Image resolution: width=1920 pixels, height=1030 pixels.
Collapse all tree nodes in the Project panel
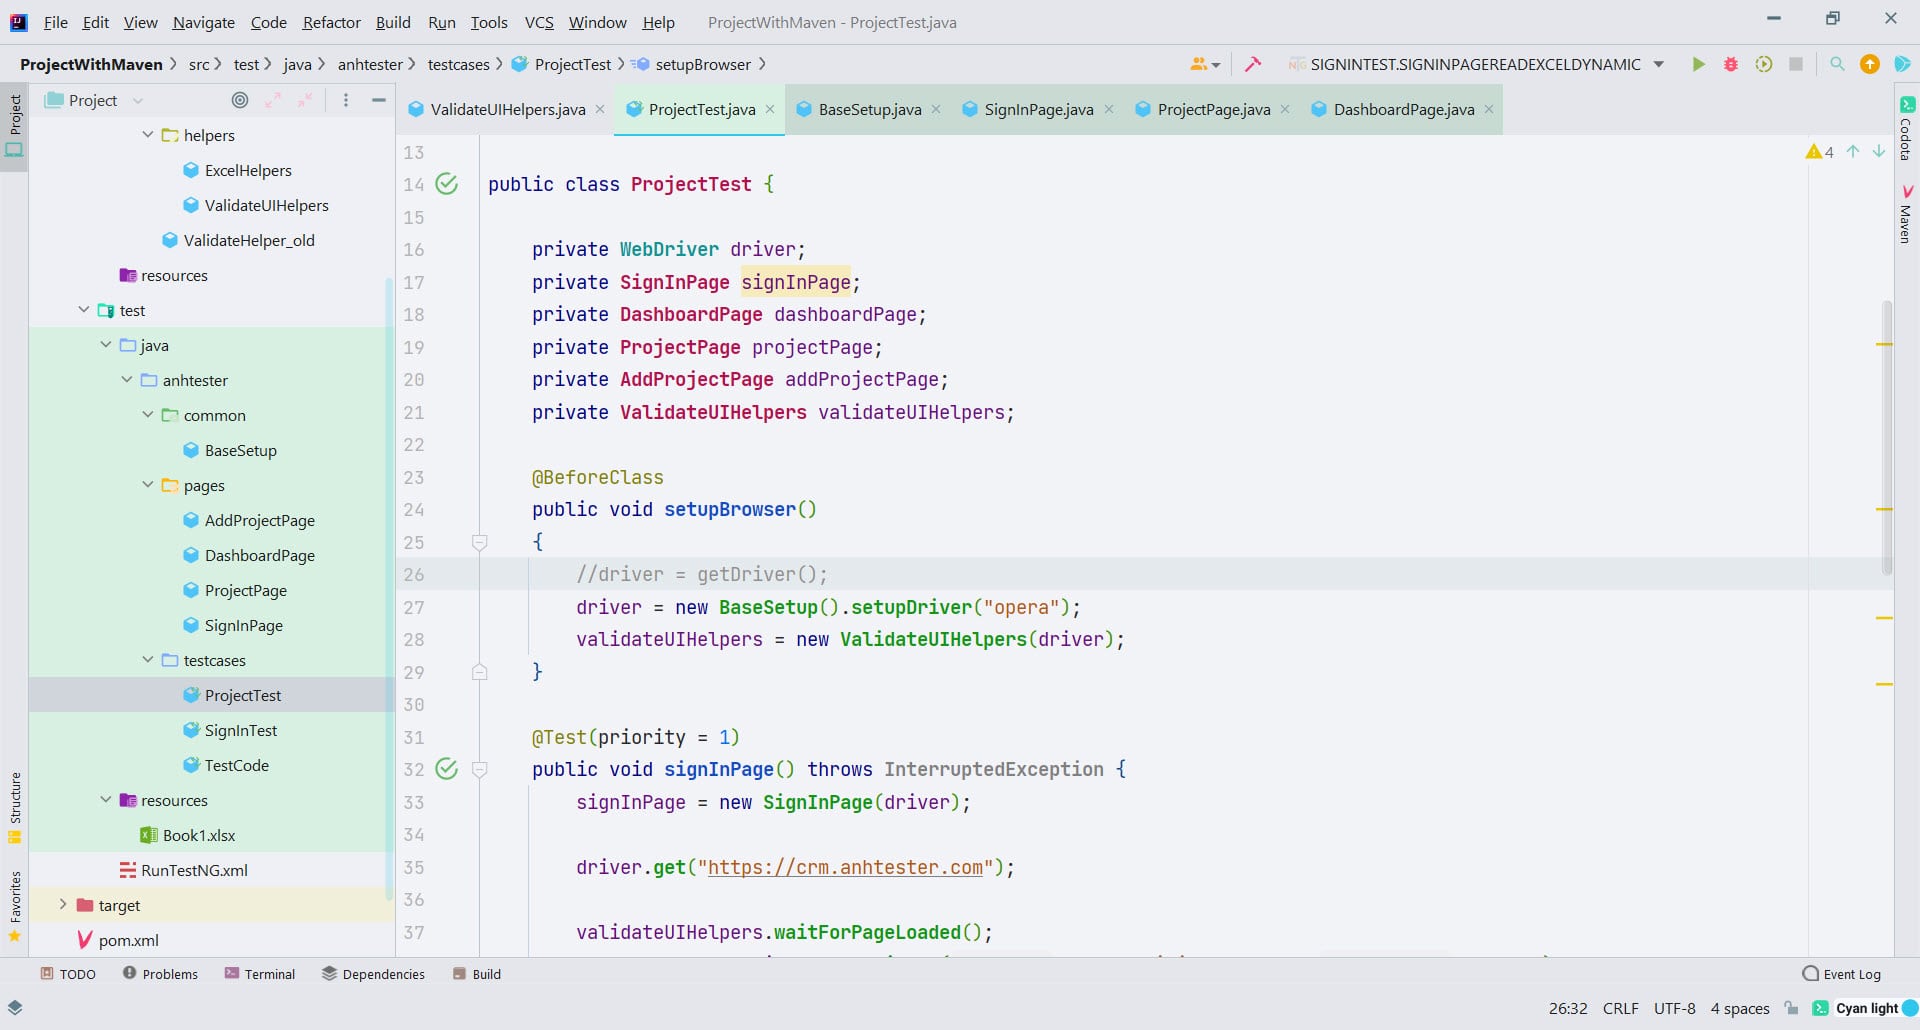click(305, 100)
